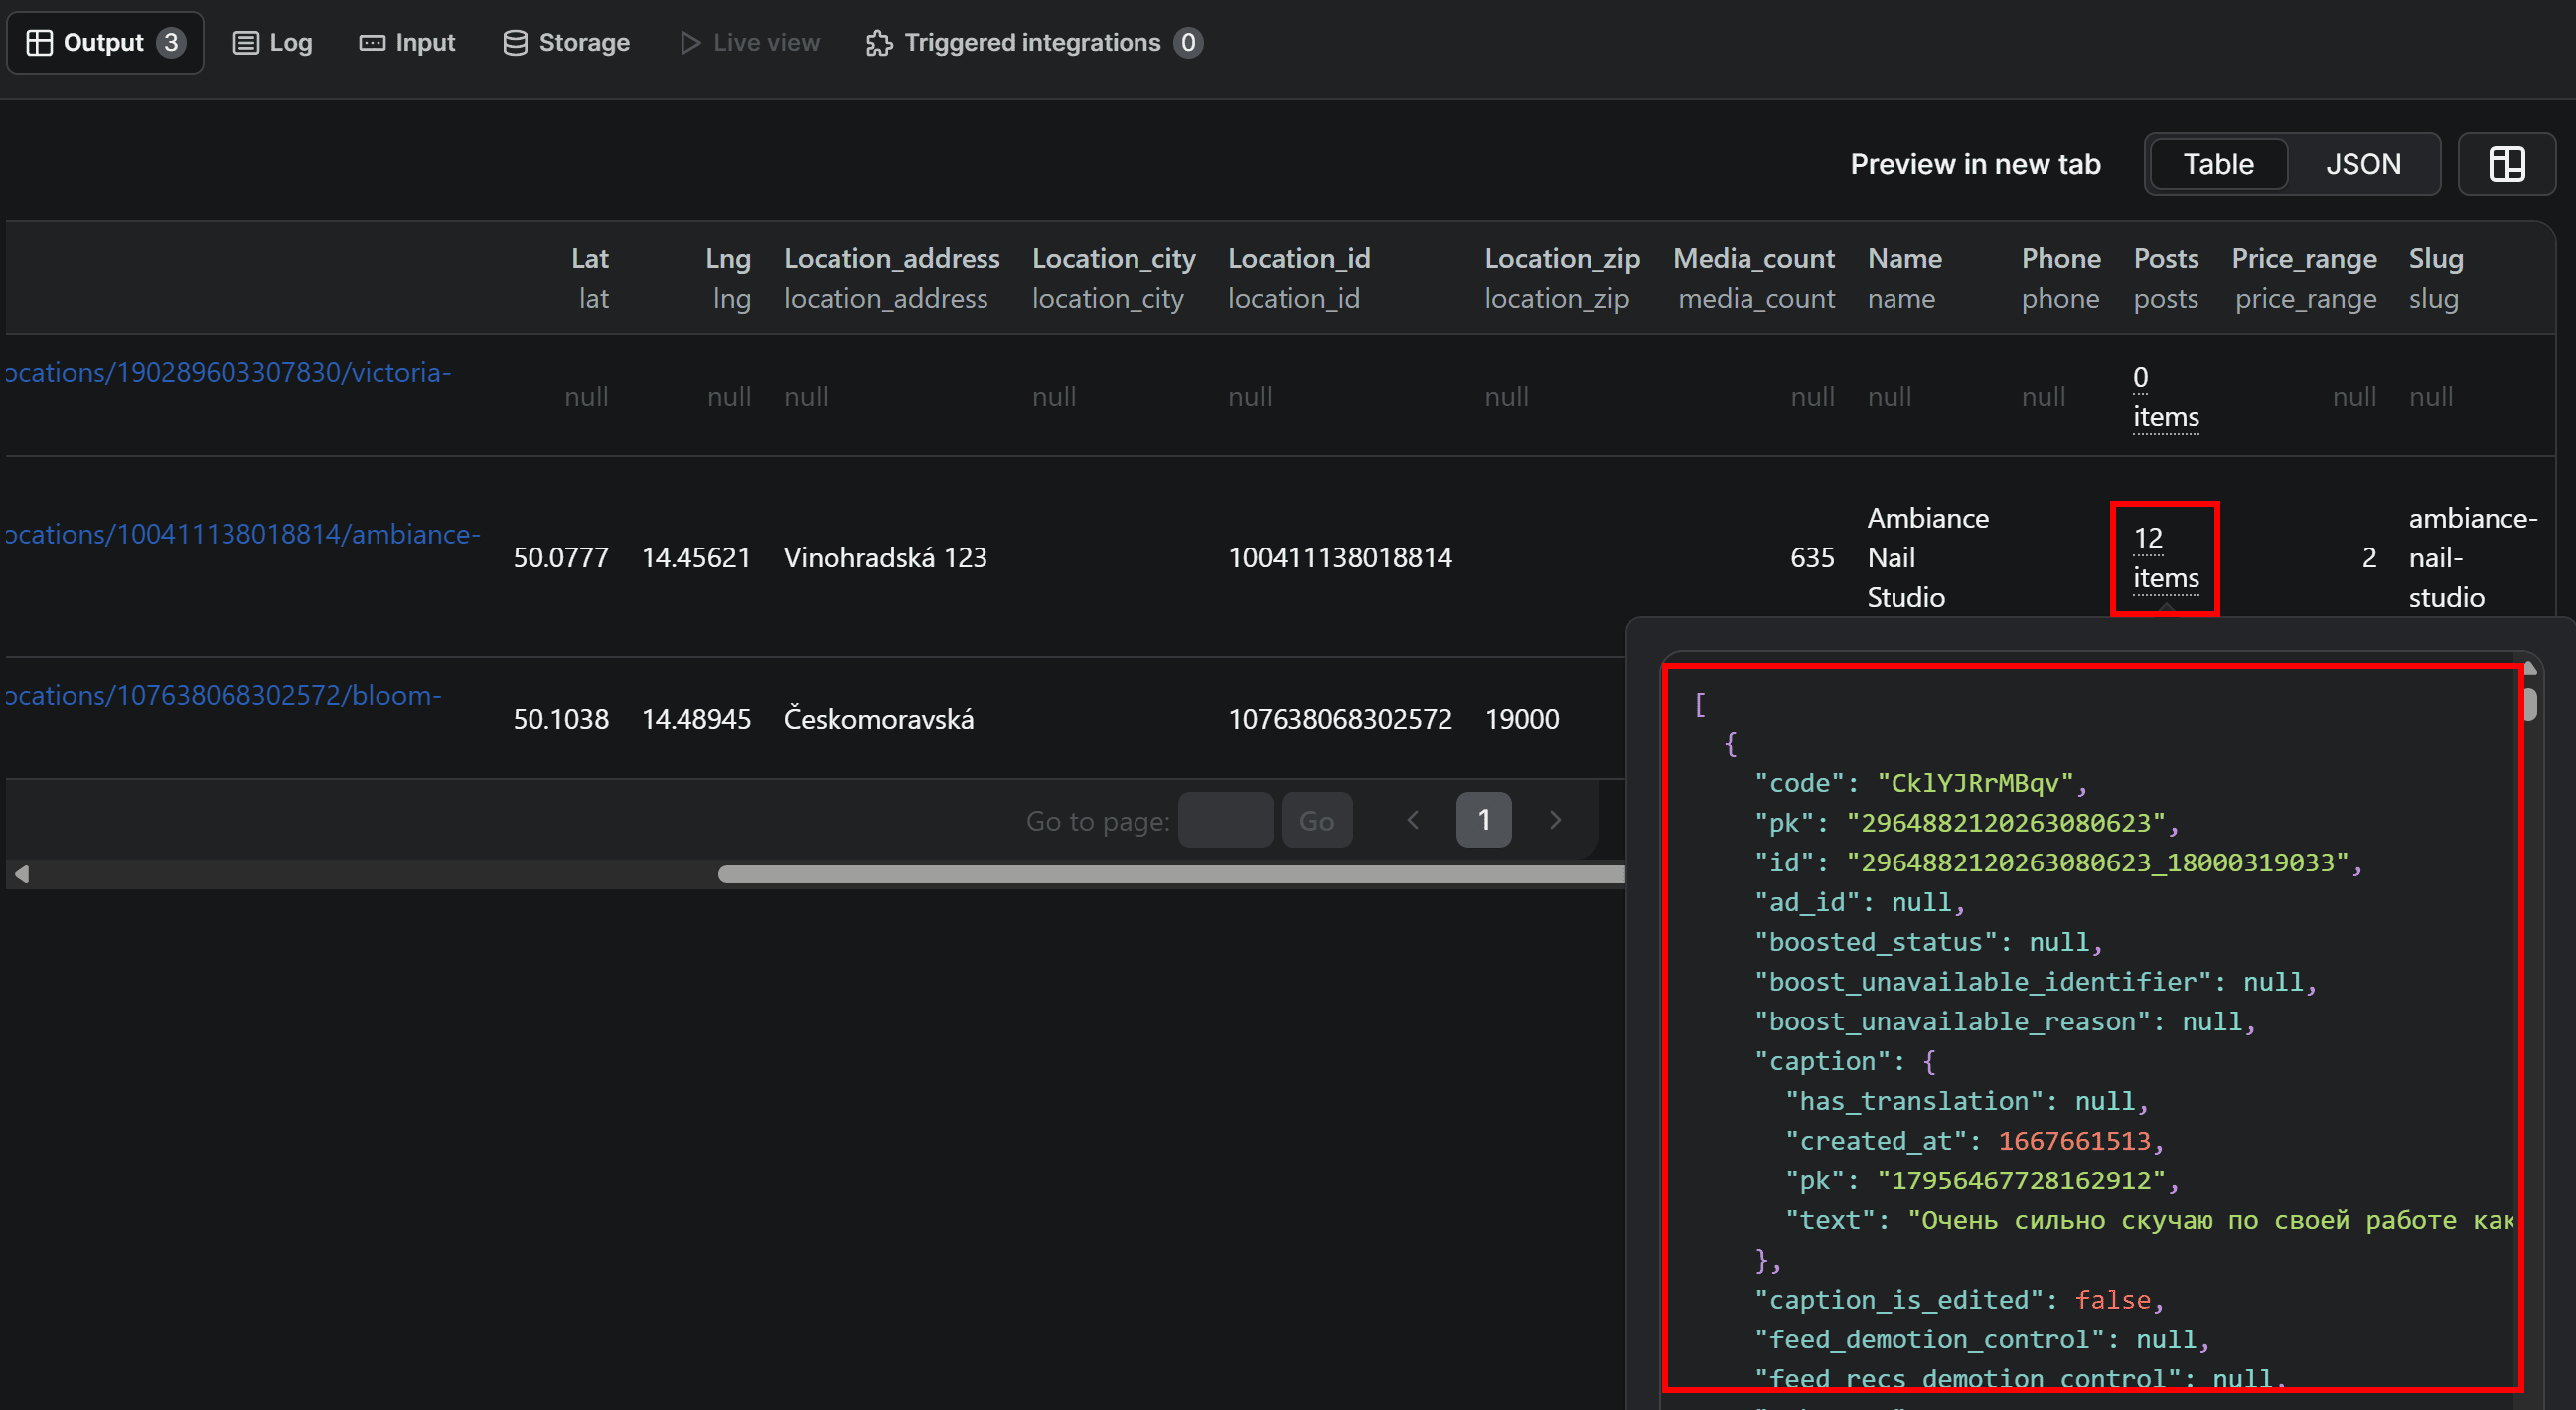The width and height of the screenshot is (2576, 1410).
Task: Click the column layout icon button
Action: [x=2506, y=164]
